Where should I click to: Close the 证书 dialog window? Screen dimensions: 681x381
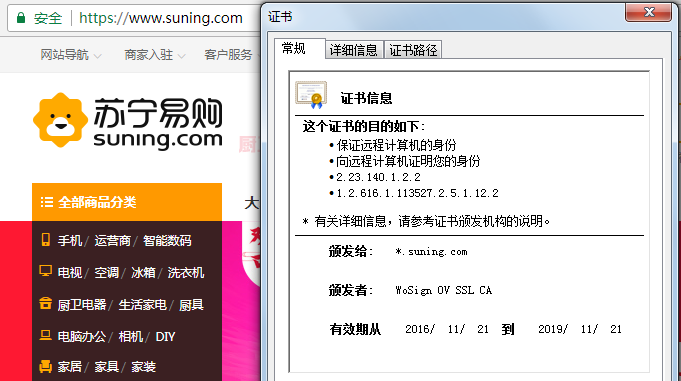(648, 12)
